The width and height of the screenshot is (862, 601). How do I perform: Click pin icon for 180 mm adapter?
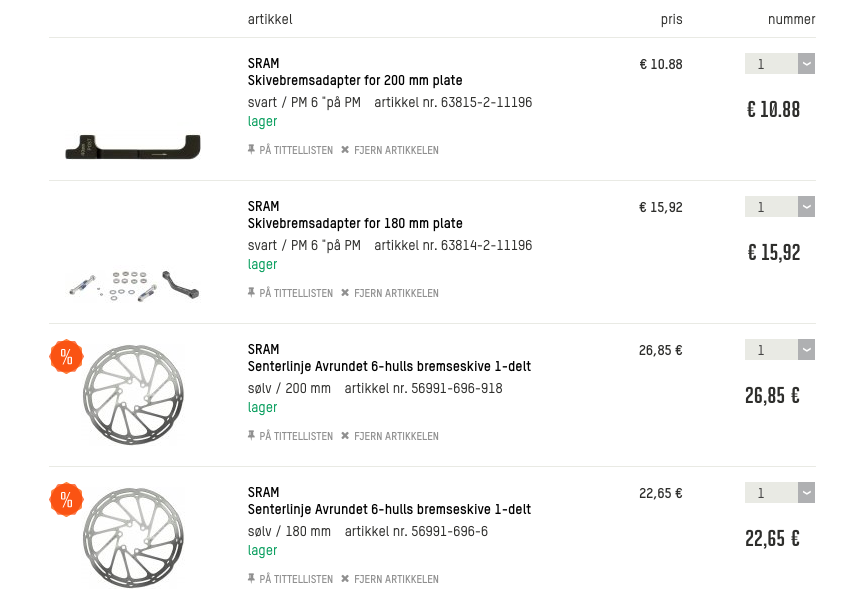tap(252, 293)
